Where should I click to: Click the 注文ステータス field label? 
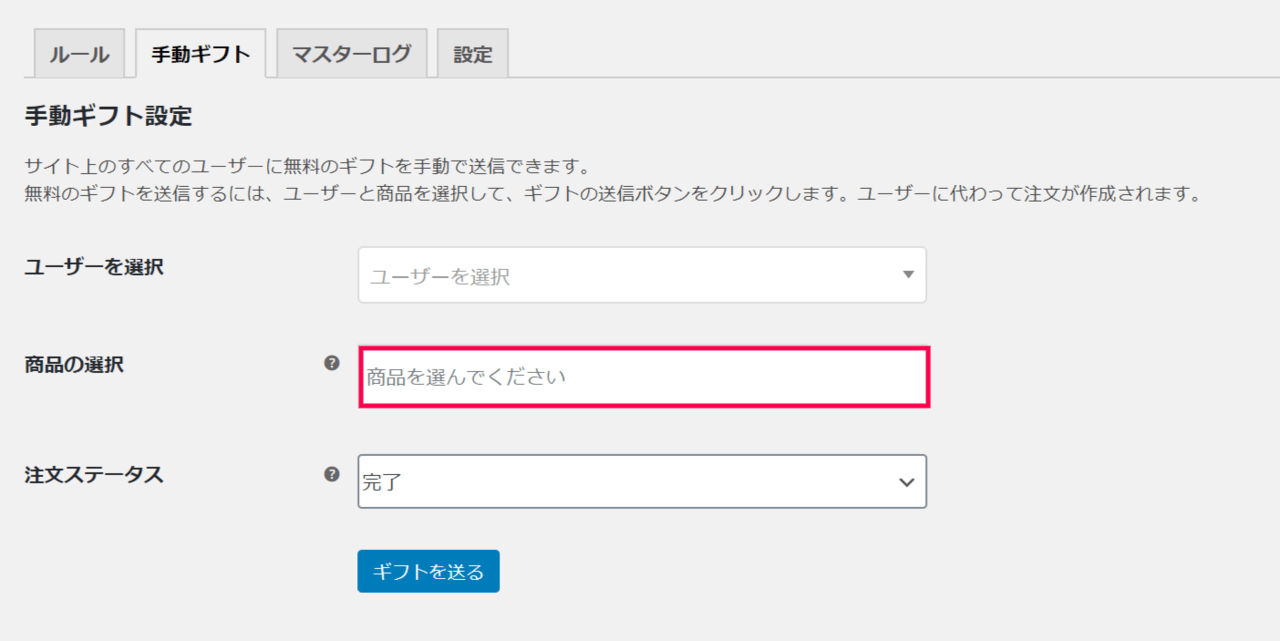click(93, 475)
